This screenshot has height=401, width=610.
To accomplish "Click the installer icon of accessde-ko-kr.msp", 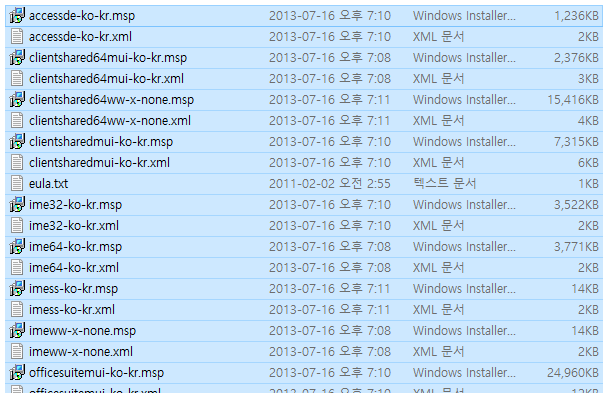I will pos(17,16).
